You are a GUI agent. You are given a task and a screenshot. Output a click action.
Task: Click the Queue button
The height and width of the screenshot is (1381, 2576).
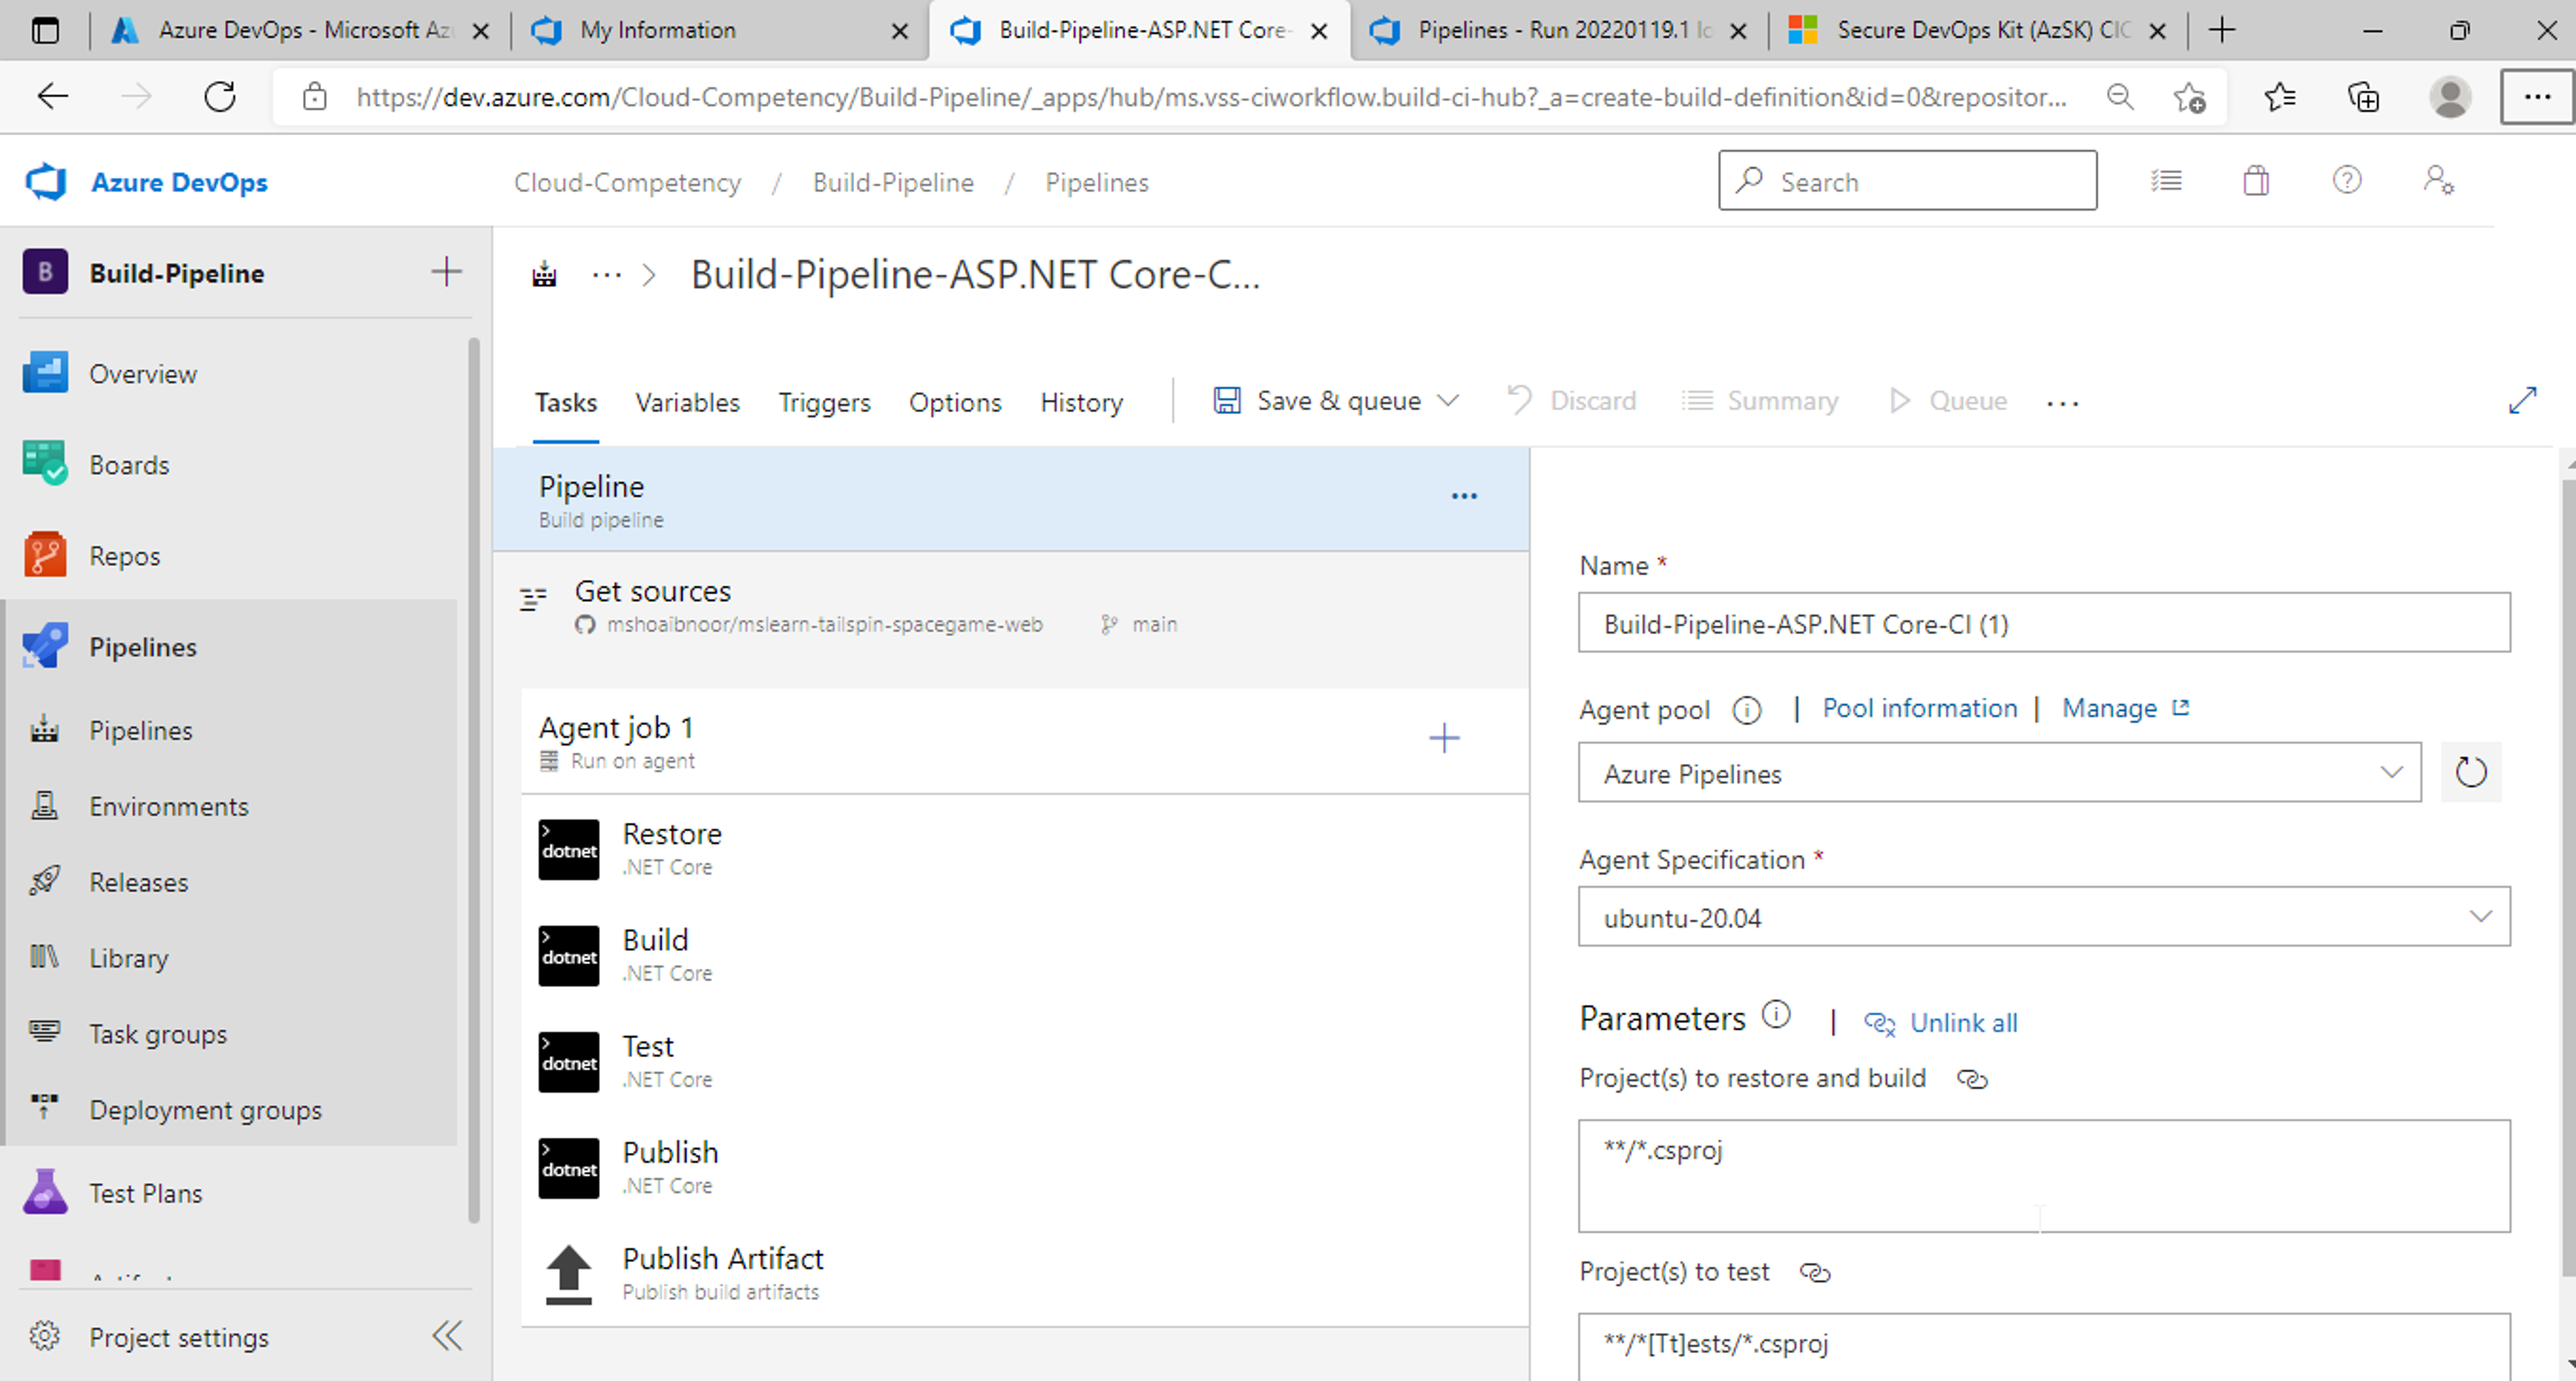(x=1948, y=401)
